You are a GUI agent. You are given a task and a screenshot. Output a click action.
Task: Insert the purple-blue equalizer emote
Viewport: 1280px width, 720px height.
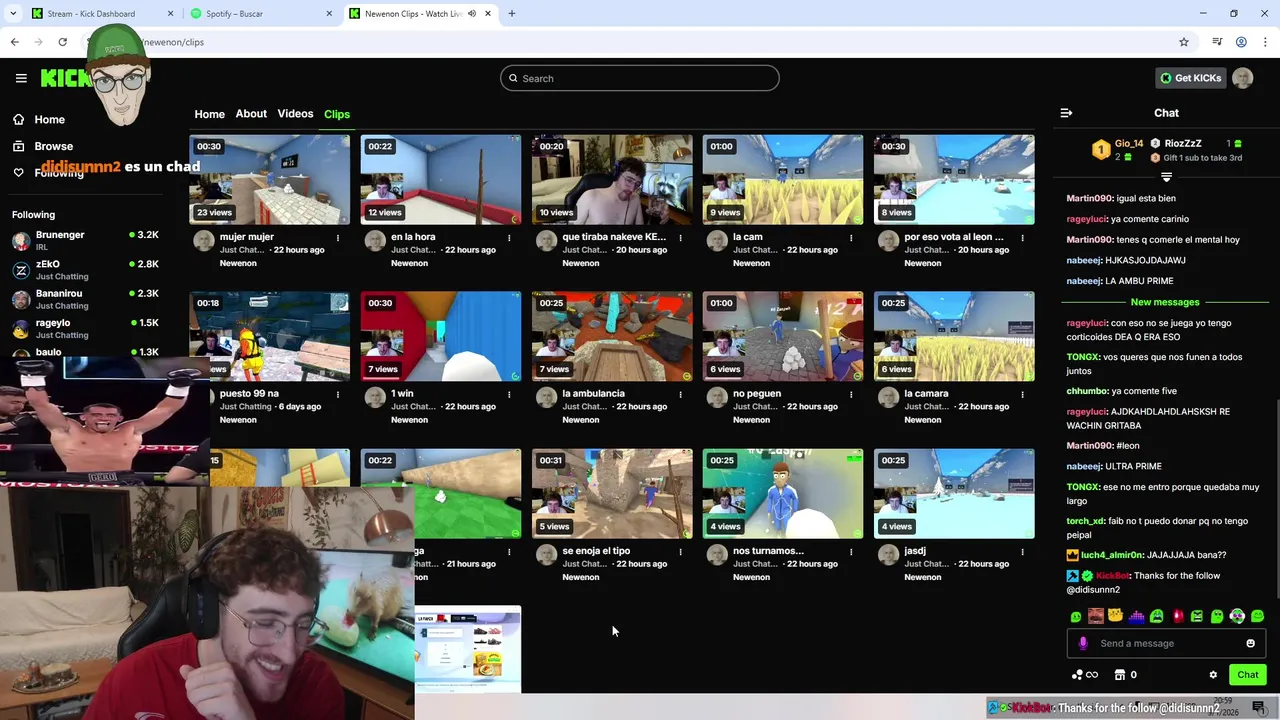1136,616
